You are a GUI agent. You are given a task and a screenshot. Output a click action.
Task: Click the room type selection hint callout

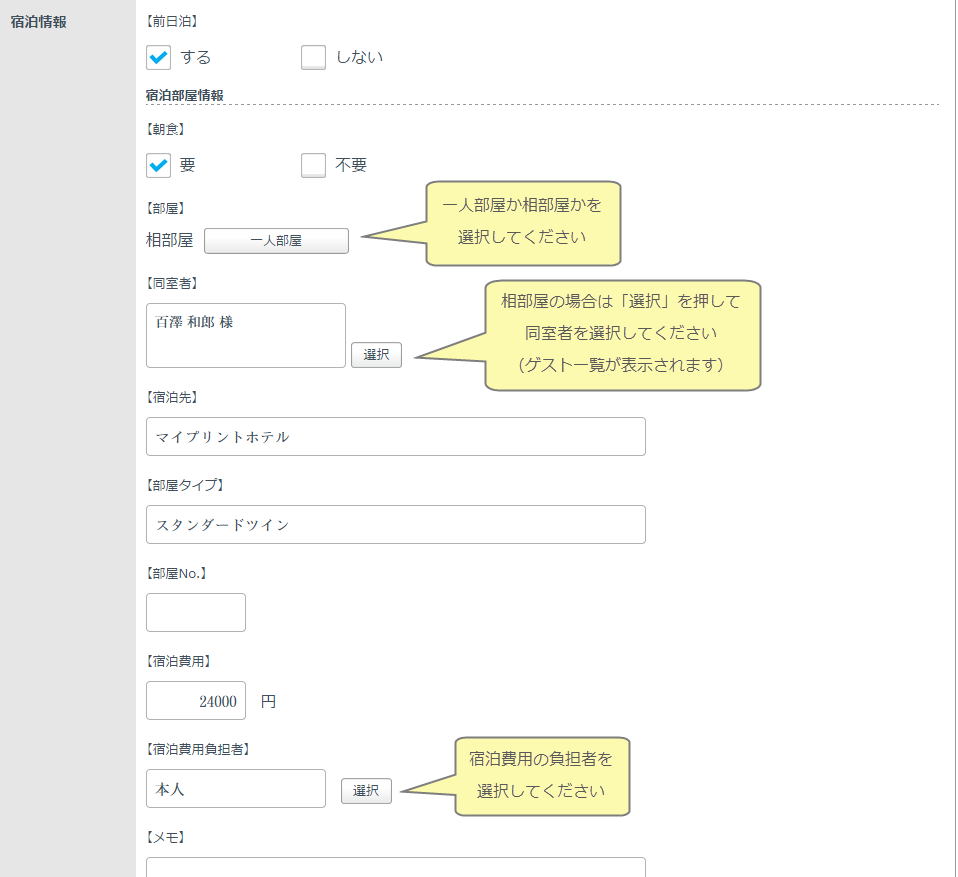point(523,222)
